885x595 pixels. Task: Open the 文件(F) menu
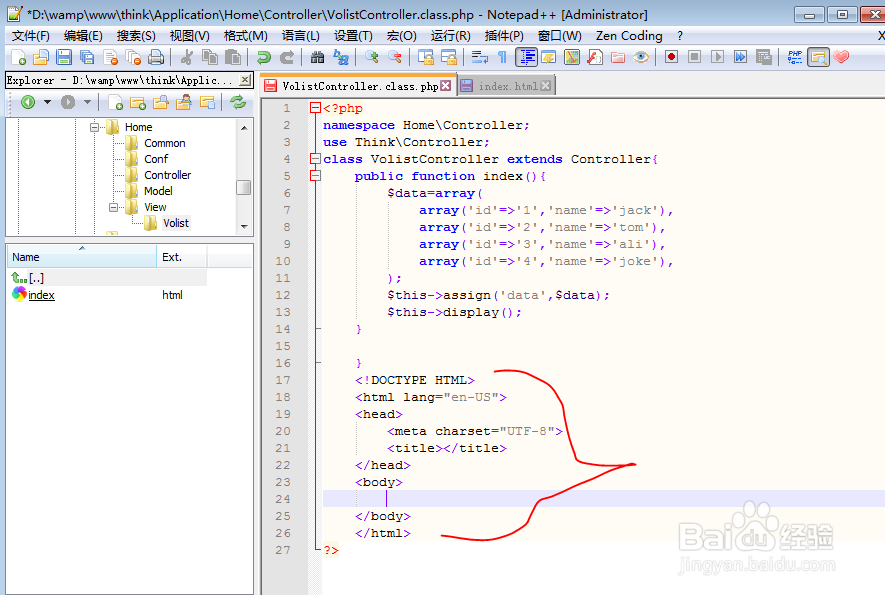click(x=31, y=36)
